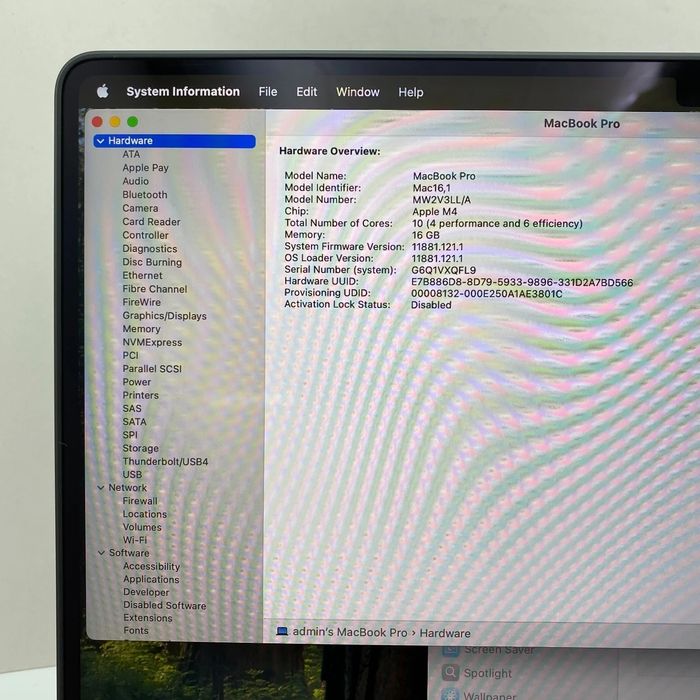
Task: Select Applications in the sidebar
Action: 151,579
